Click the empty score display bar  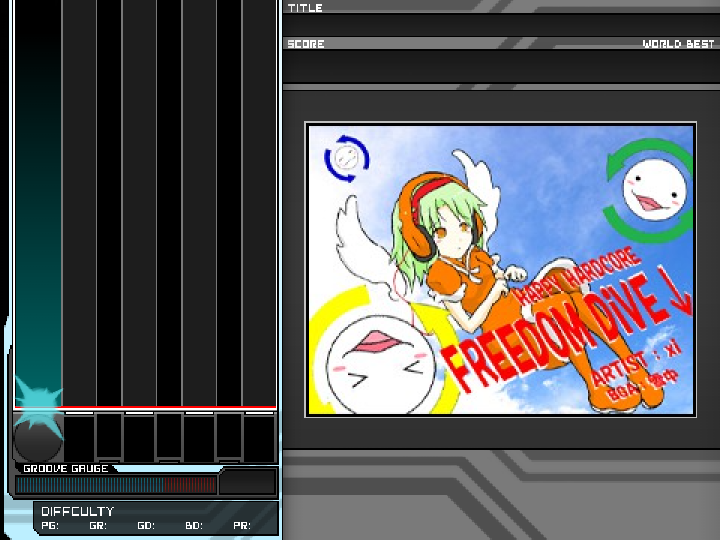501,66
